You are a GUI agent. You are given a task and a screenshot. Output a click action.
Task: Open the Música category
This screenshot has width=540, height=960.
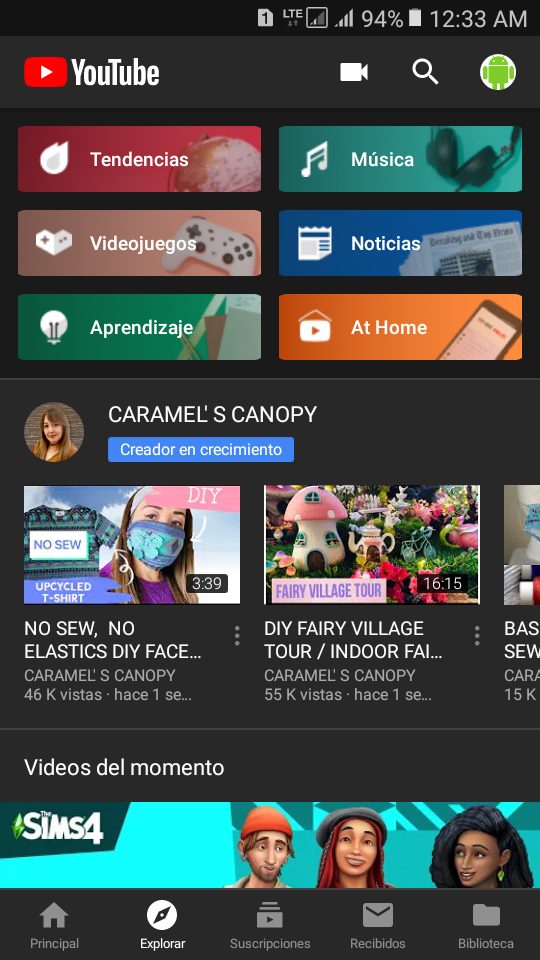(400, 159)
